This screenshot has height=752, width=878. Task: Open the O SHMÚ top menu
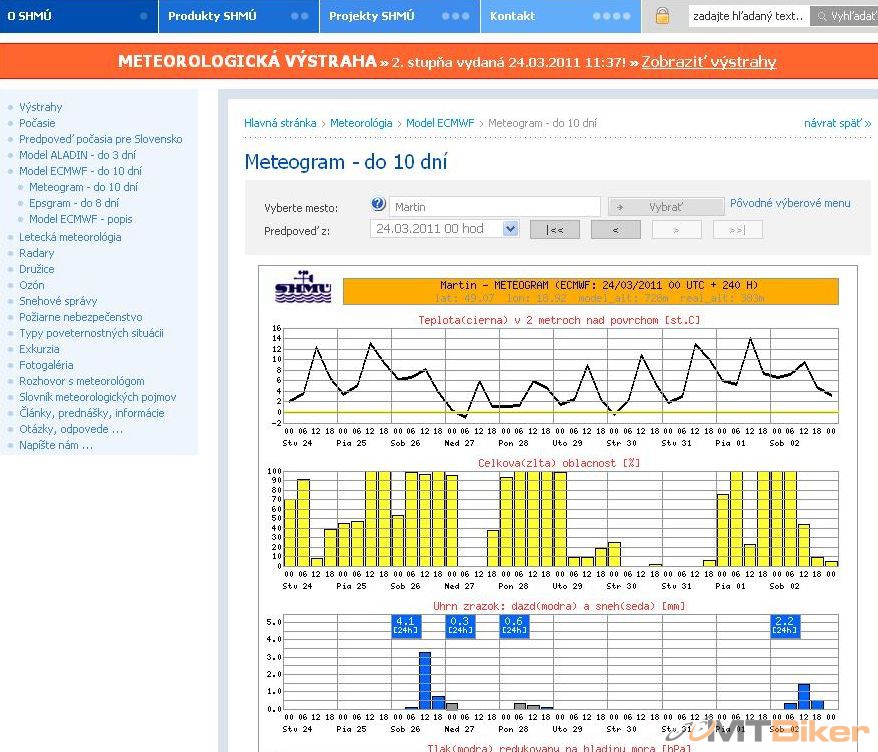pyautogui.click(x=30, y=16)
